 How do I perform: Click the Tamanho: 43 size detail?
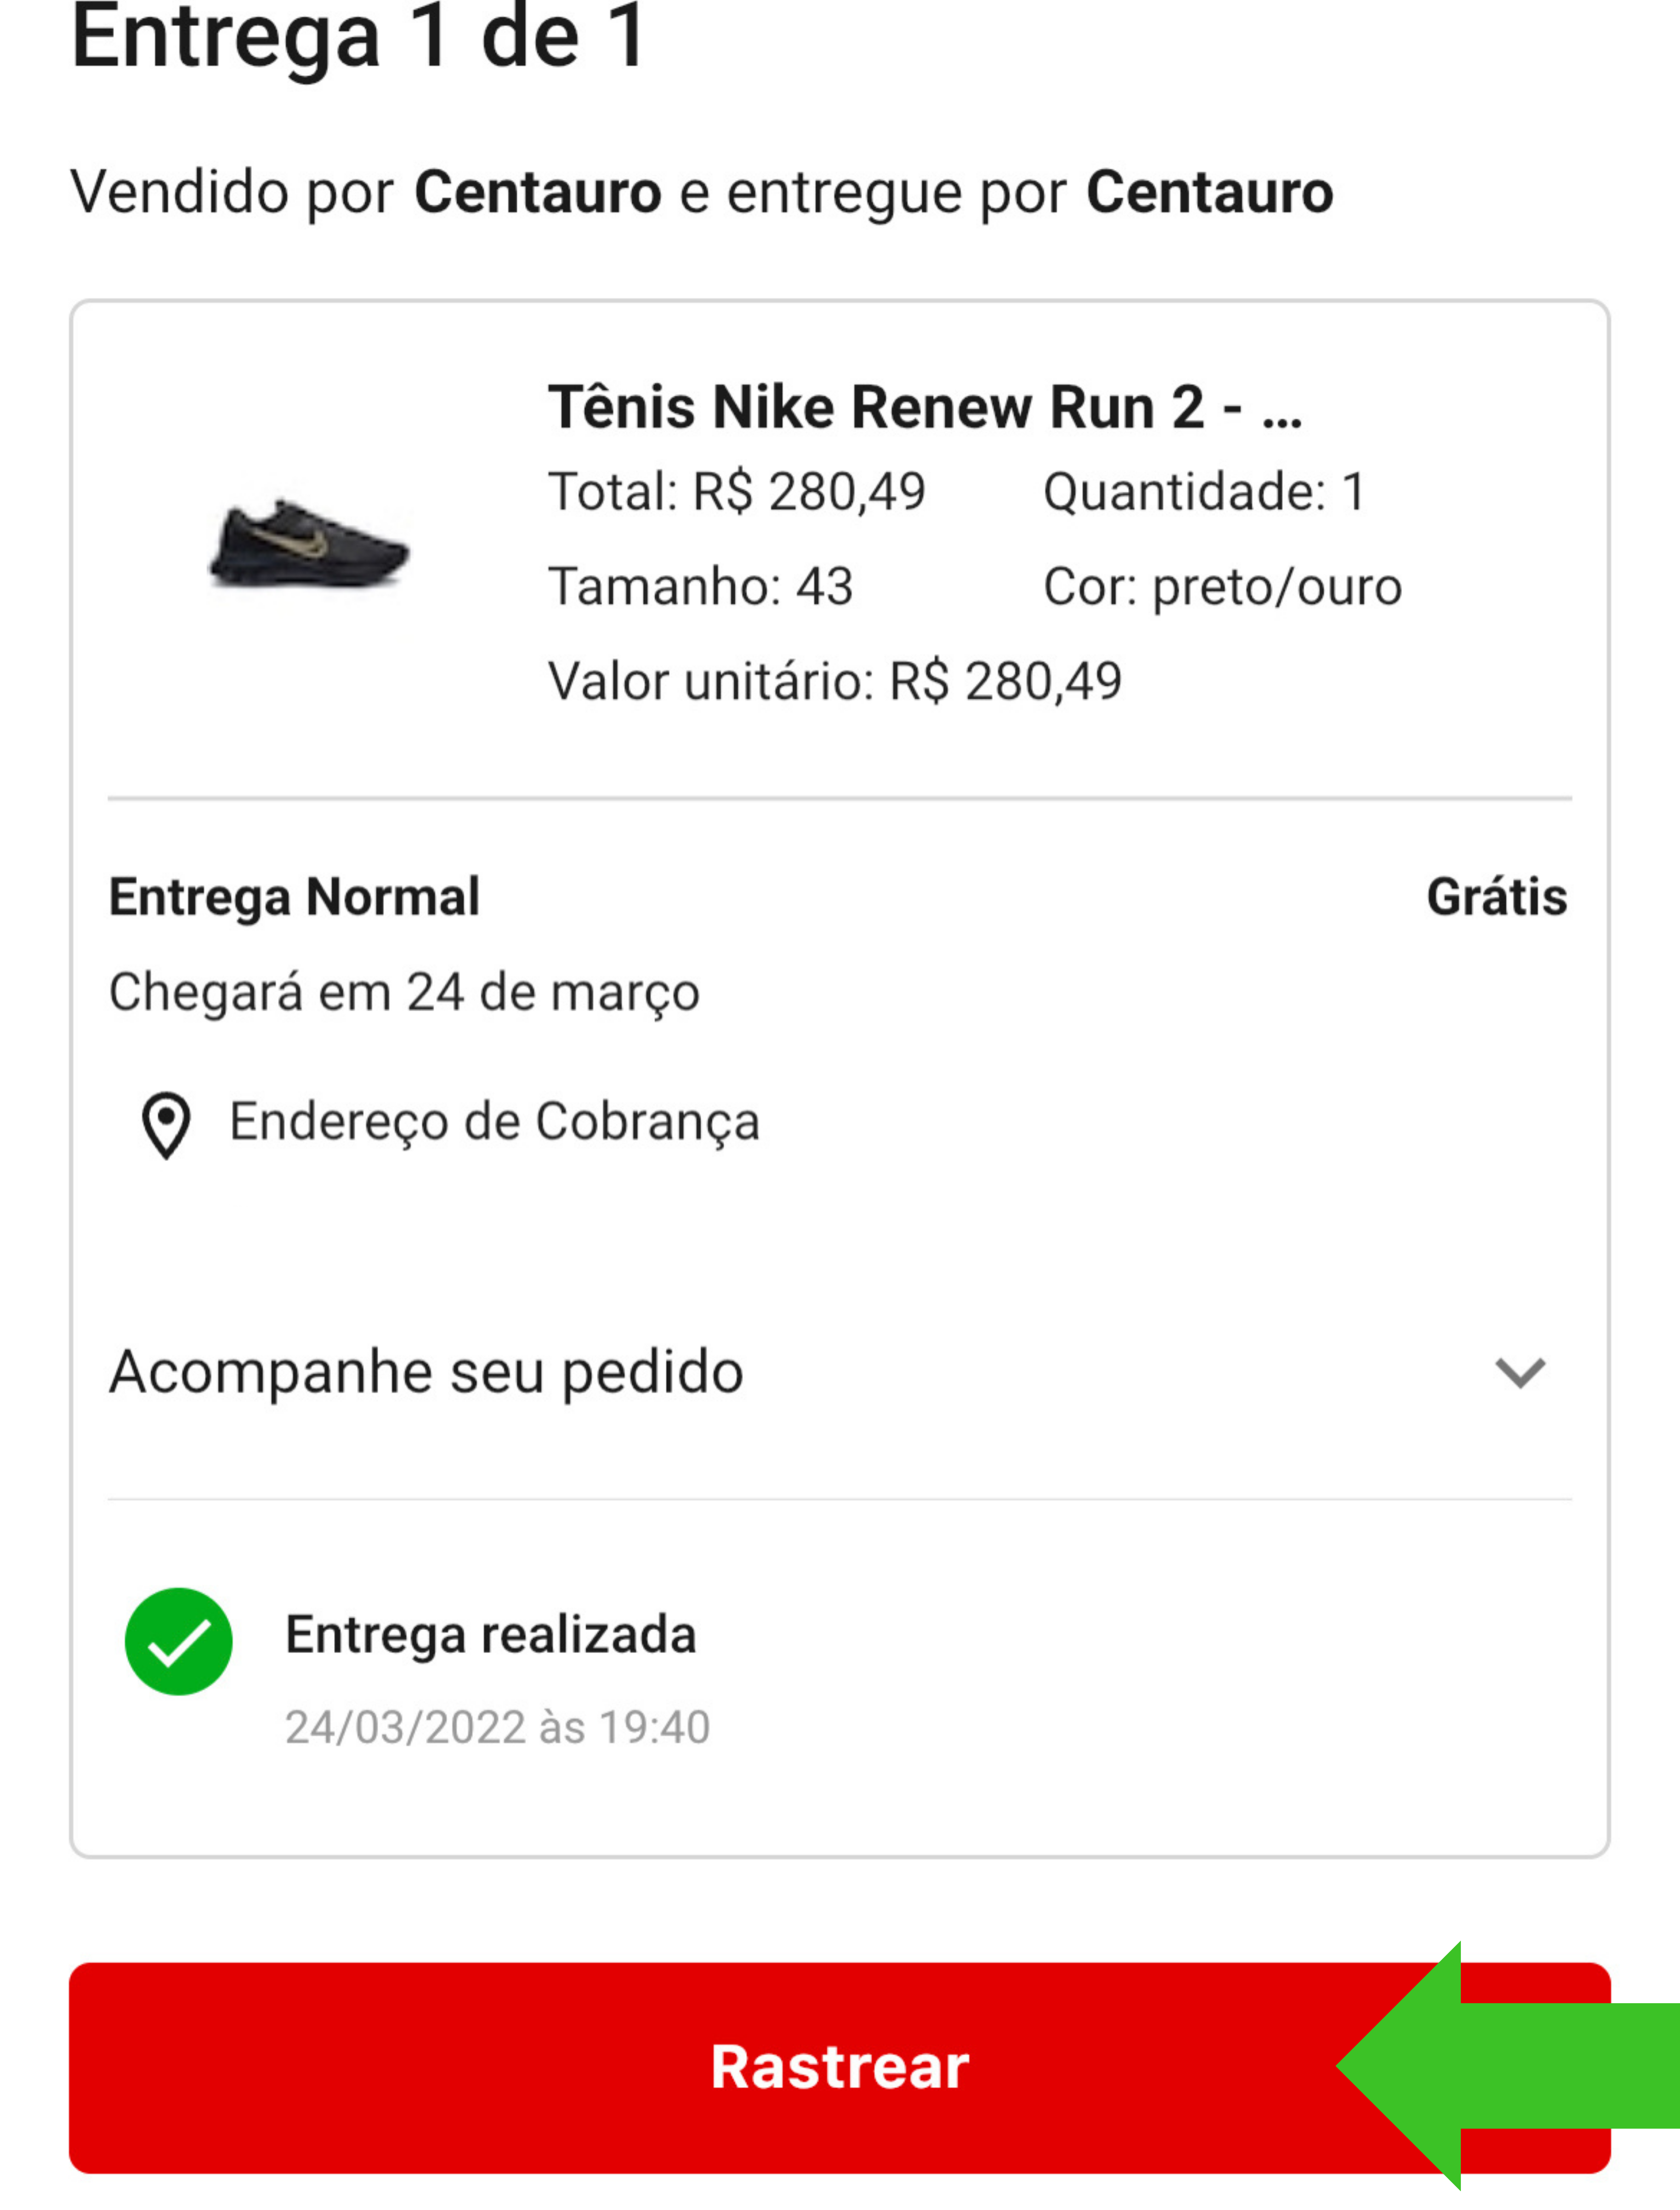pos(700,586)
